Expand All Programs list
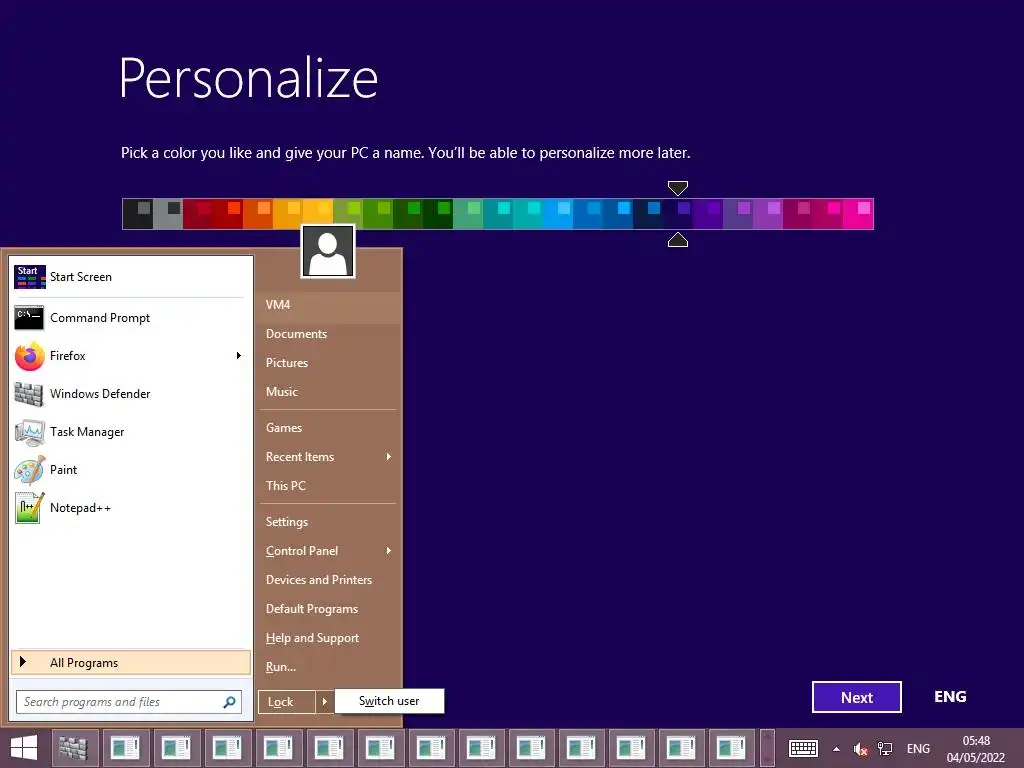The width and height of the screenshot is (1024, 768). pyautogui.click(x=131, y=662)
